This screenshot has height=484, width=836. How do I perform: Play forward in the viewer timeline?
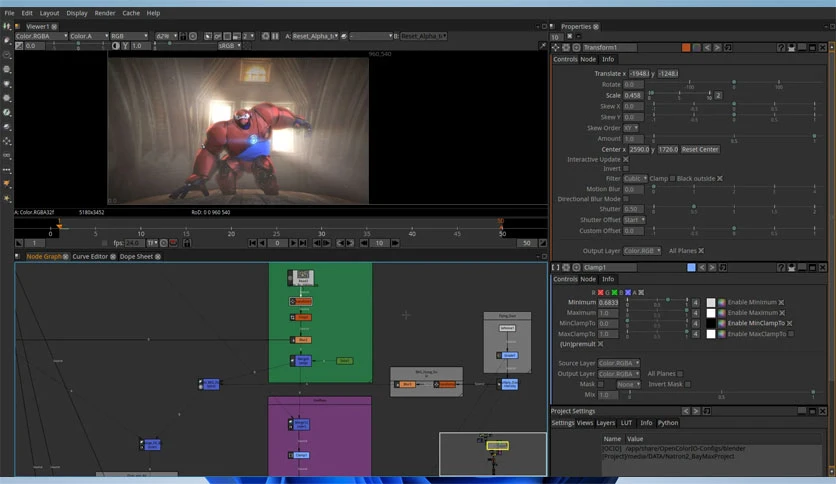tap(293, 243)
